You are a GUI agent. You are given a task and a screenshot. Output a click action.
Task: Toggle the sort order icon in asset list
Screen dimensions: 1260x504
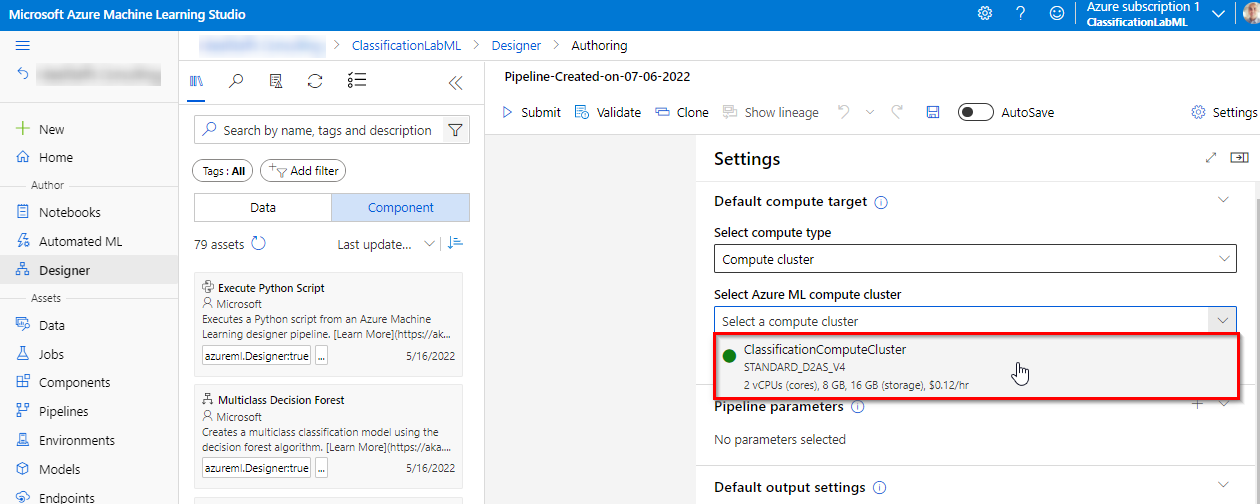point(456,243)
